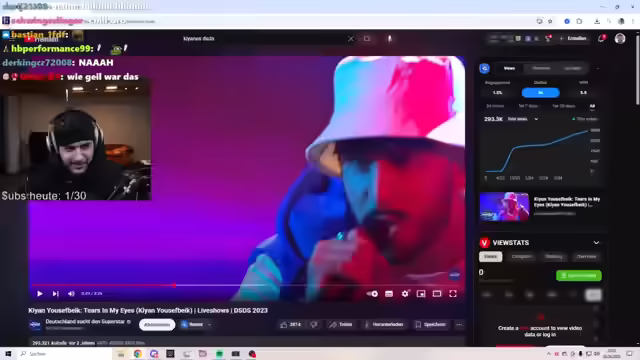The width and height of the screenshot is (640, 360).
Task: Mute the video volume speaker icon
Action: (71, 293)
